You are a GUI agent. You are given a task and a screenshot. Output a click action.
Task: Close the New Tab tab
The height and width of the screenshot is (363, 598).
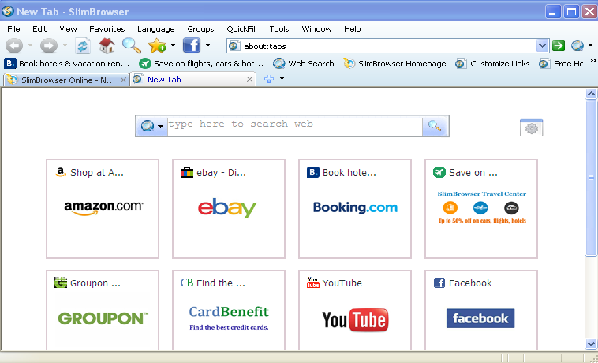249,79
